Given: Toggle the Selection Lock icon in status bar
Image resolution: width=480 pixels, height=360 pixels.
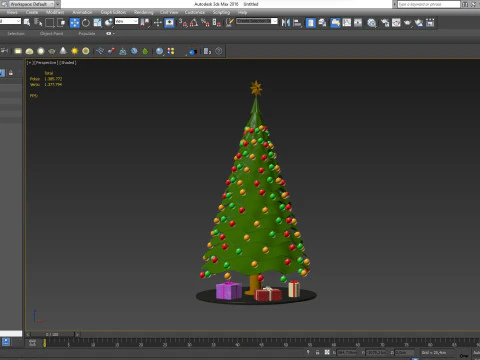Looking at the screenshot, I should tap(317, 352).
